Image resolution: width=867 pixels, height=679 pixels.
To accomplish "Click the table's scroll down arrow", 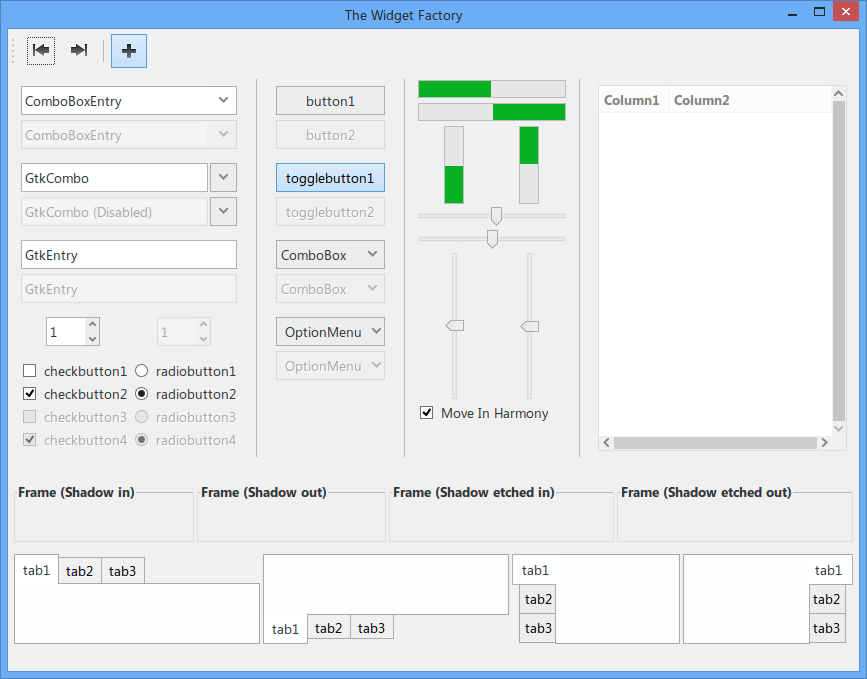I will [838, 428].
